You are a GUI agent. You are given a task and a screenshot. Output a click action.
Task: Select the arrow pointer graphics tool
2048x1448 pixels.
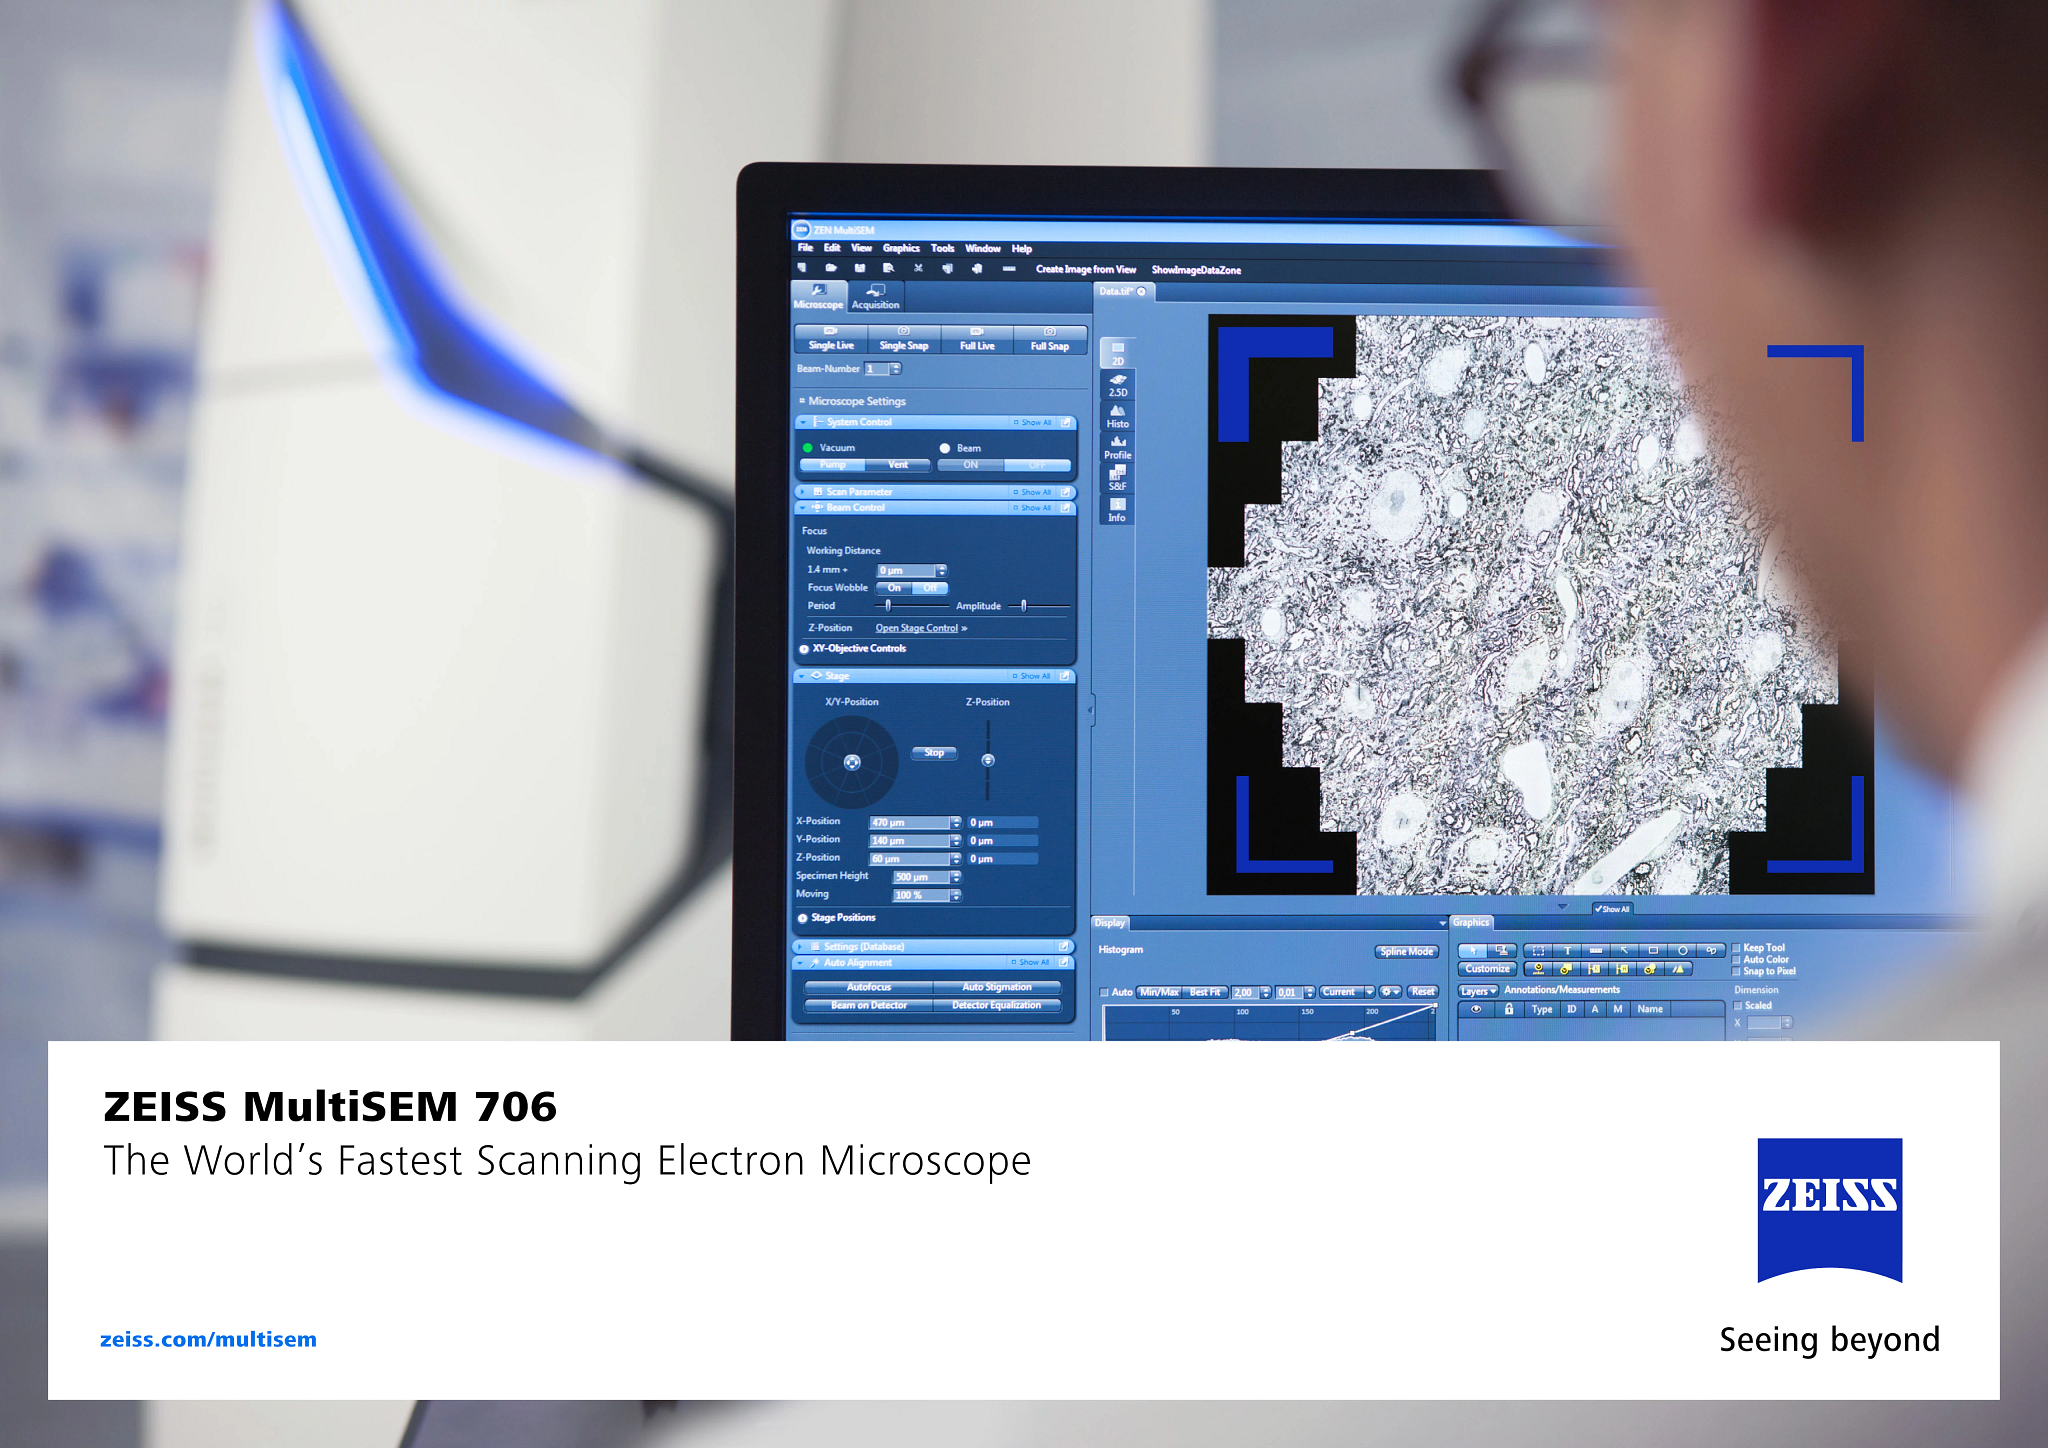[x=1472, y=950]
